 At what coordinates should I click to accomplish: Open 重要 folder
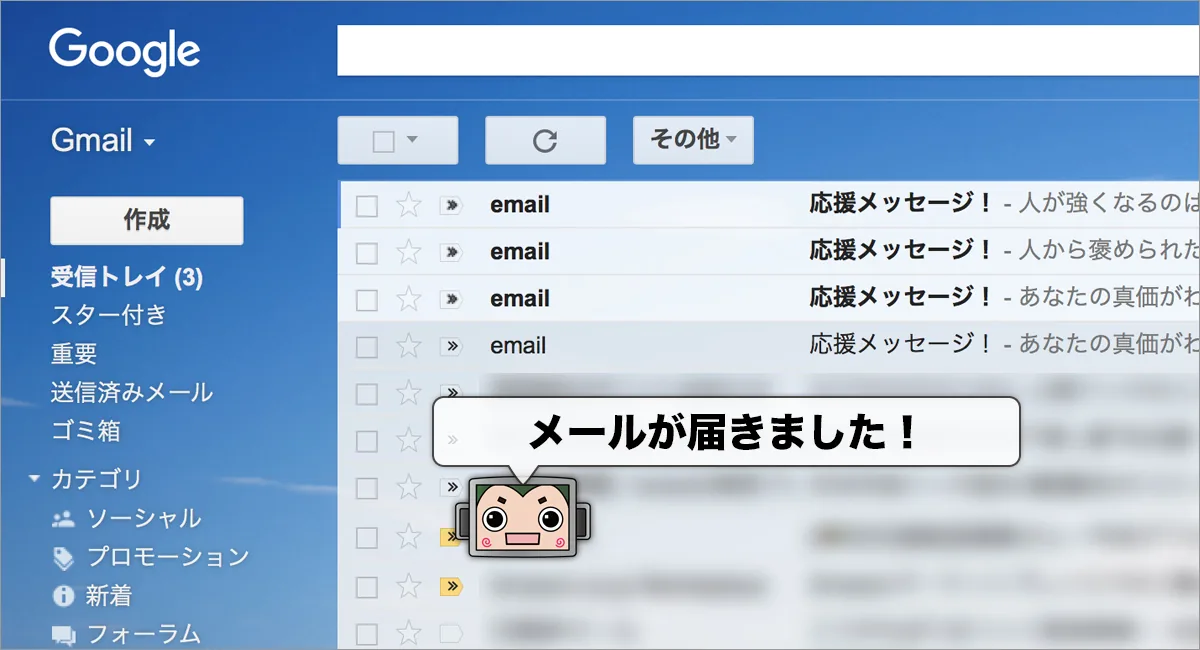pyautogui.click(x=74, y=354)
